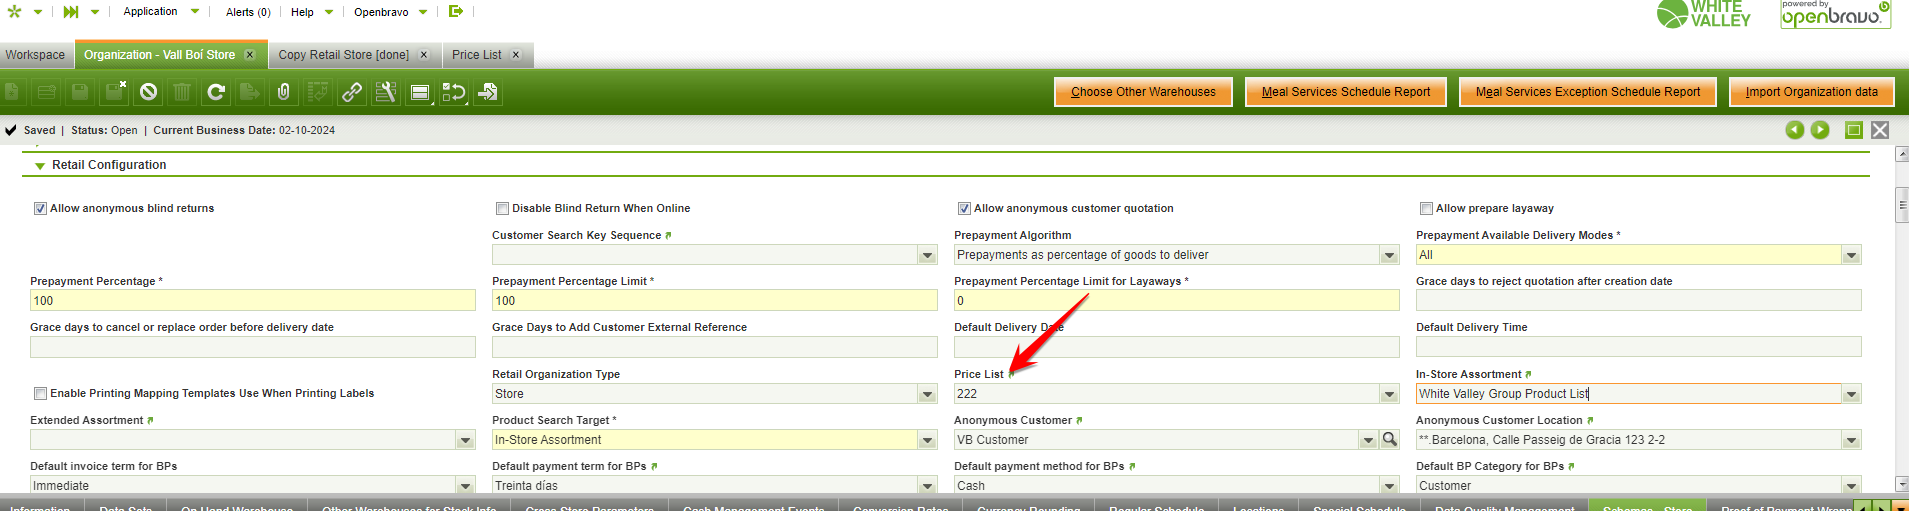
Task: Open Prepayment Algorithm dropdown
Action: click(x=1390, y=255)
